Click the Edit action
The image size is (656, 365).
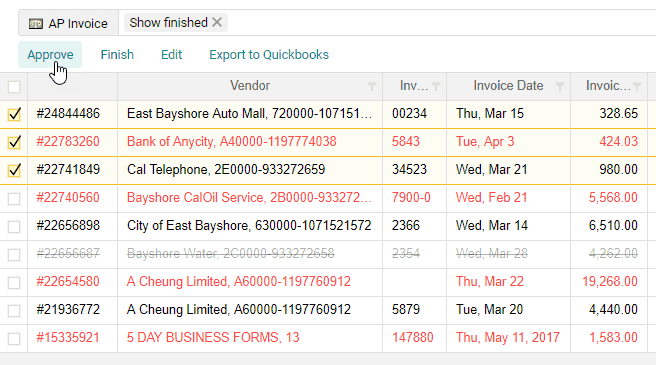pos(172,54)
